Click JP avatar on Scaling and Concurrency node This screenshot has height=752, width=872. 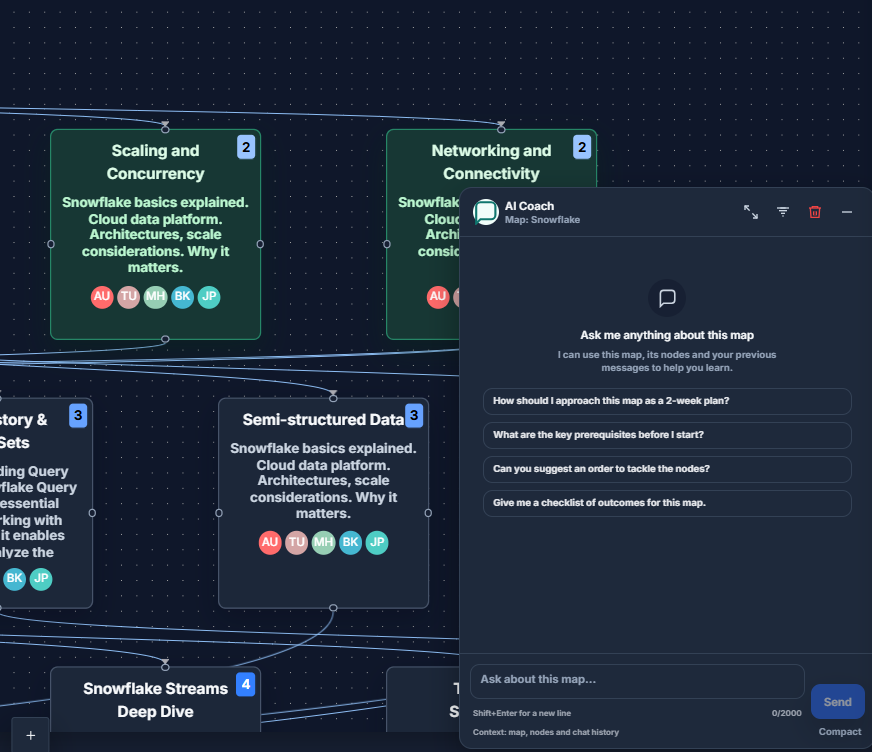pos(209,296)
